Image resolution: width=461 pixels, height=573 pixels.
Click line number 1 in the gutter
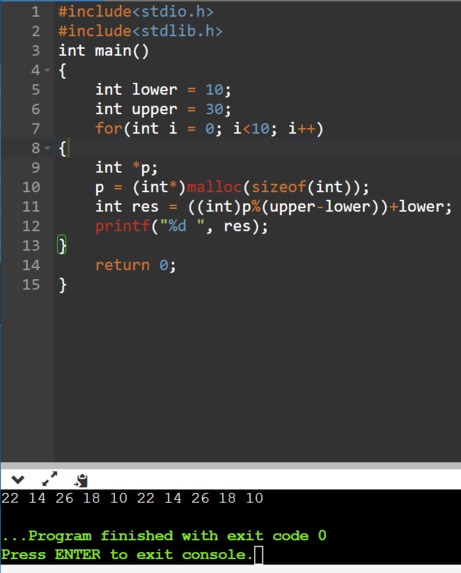(35, 12)
